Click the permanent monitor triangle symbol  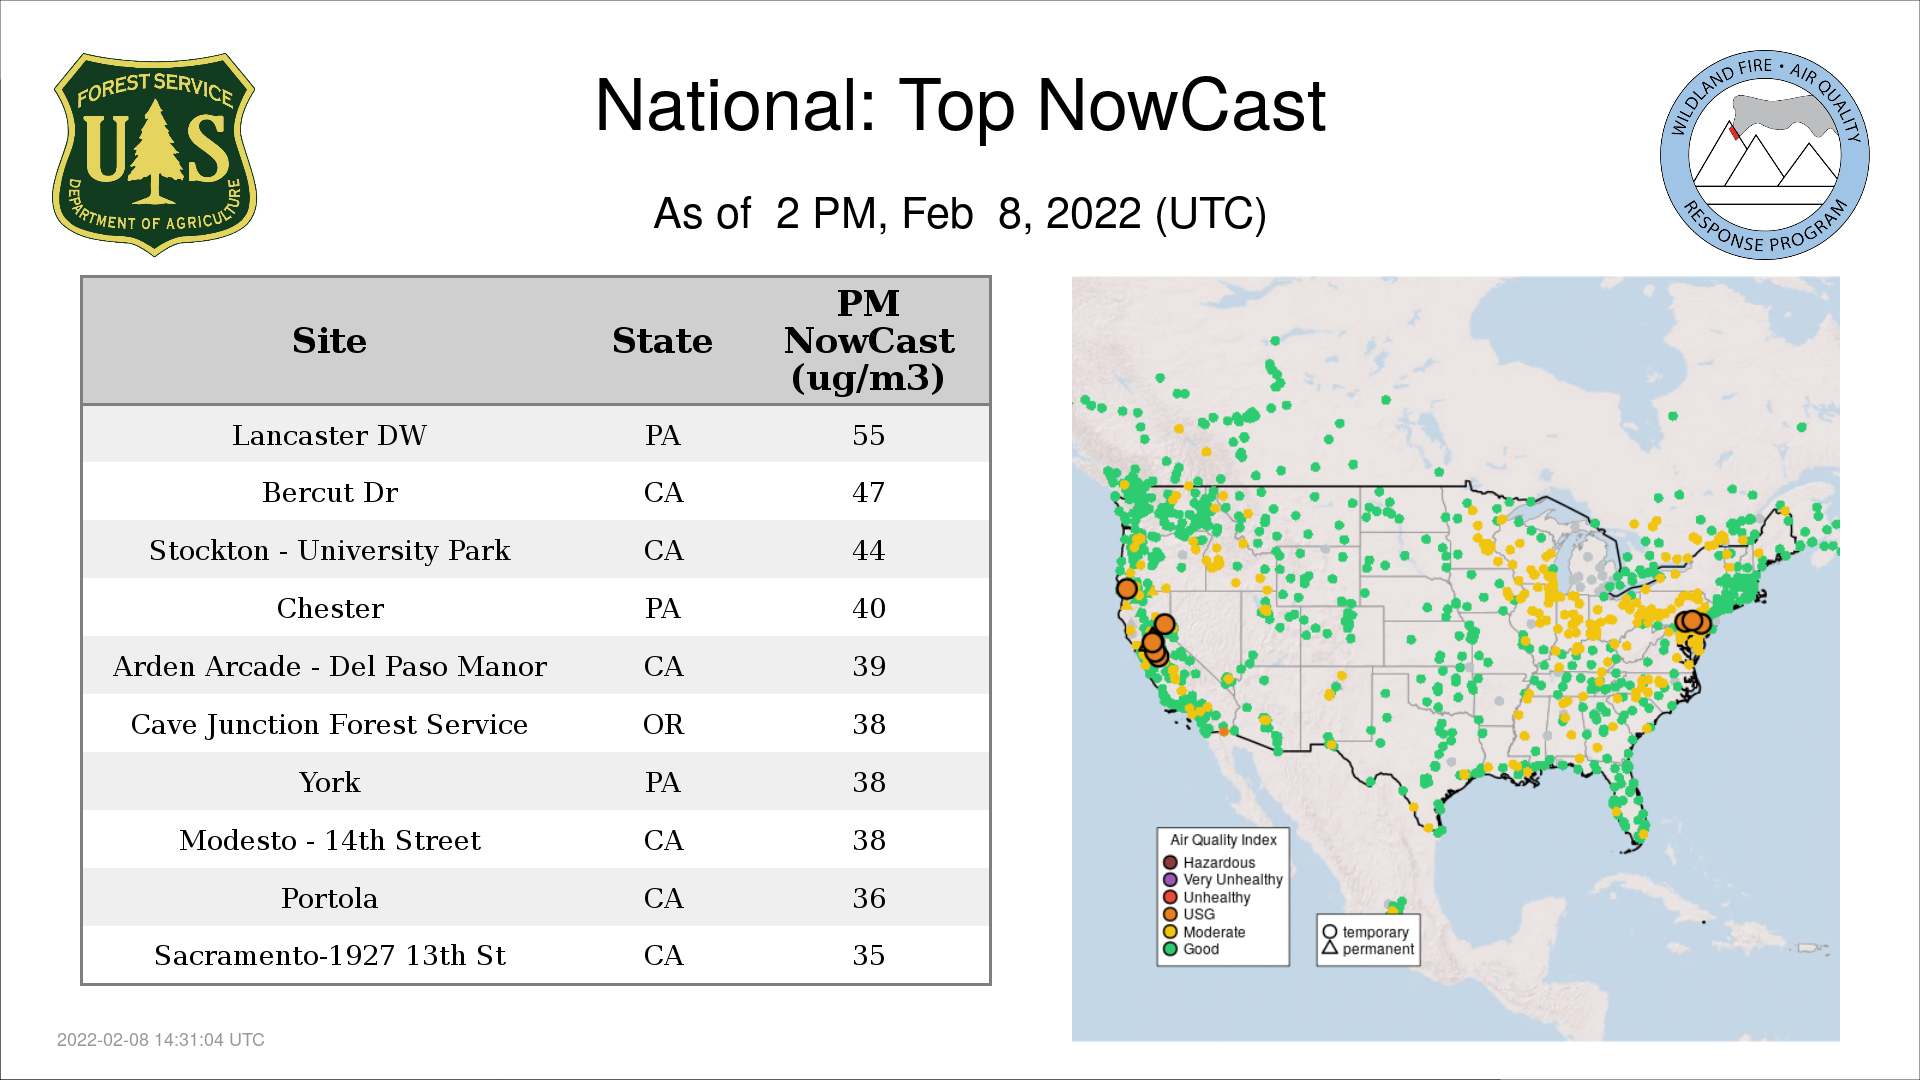click(1330, 948)
